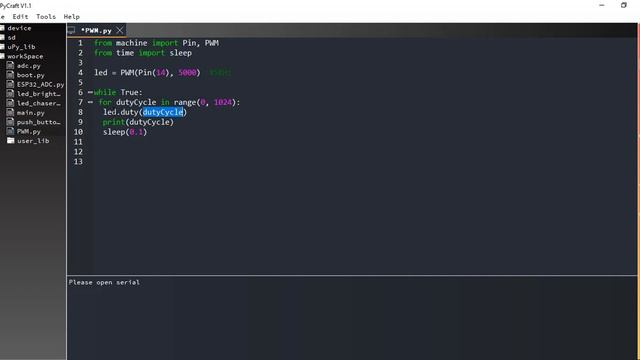The height and width of the screenshot is (360, 640).
Task: Click line number 13 in the gutter
Action: pyautogui.click(x=78, y=162)
